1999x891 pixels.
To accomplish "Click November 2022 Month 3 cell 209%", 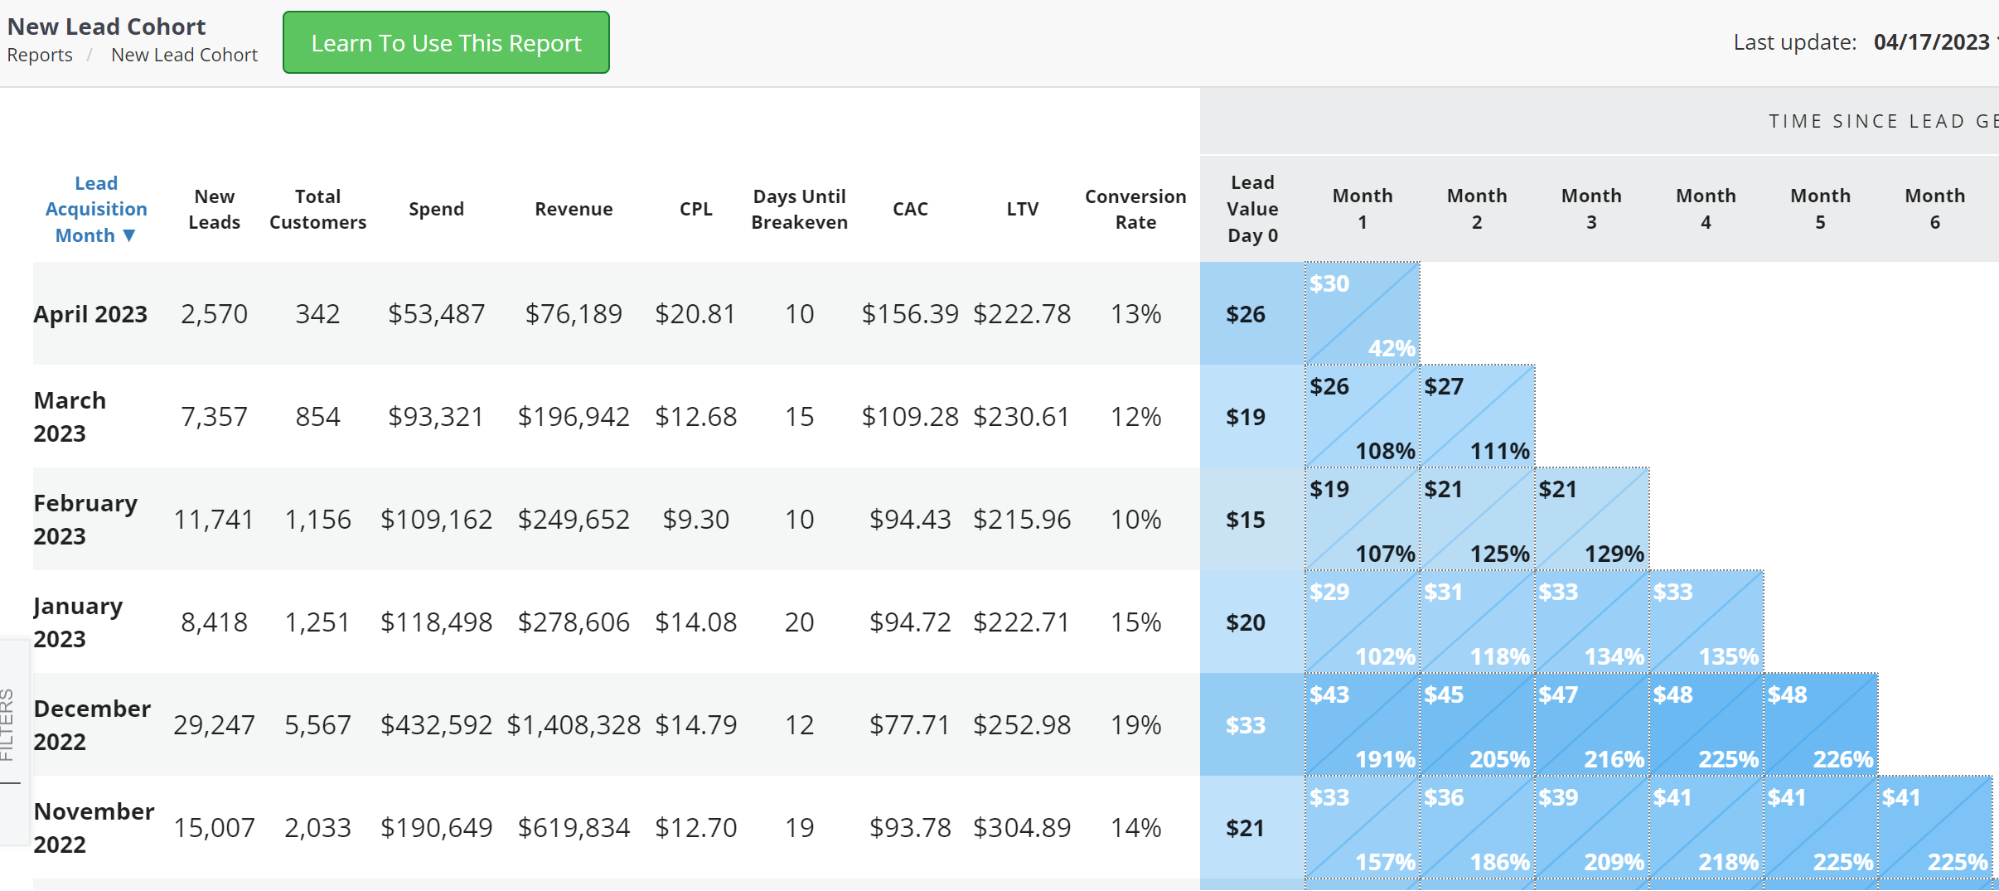I will coord(1591,828).
